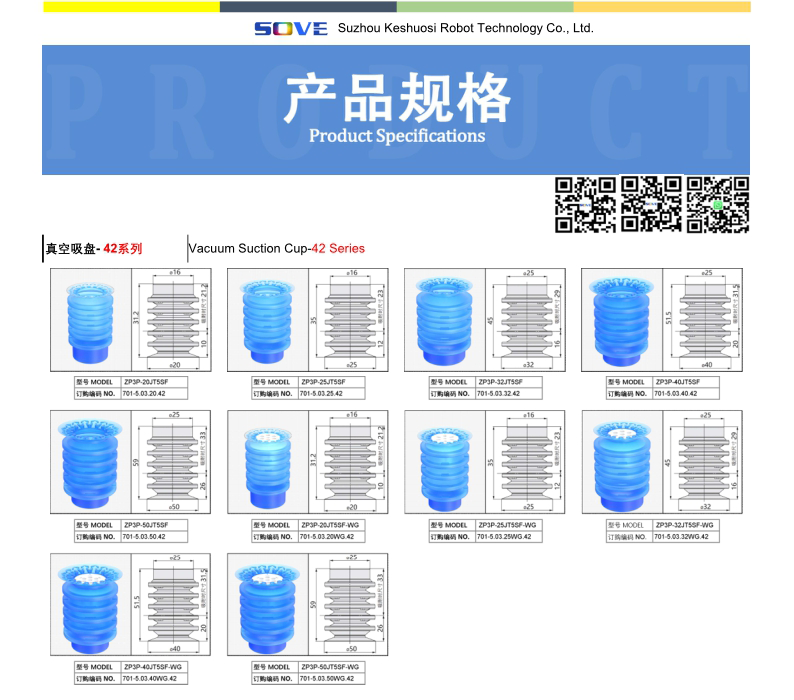Select the ZP3P-32JT5SF-WG model label
794x700 pixels.
[x=686, y=525]
